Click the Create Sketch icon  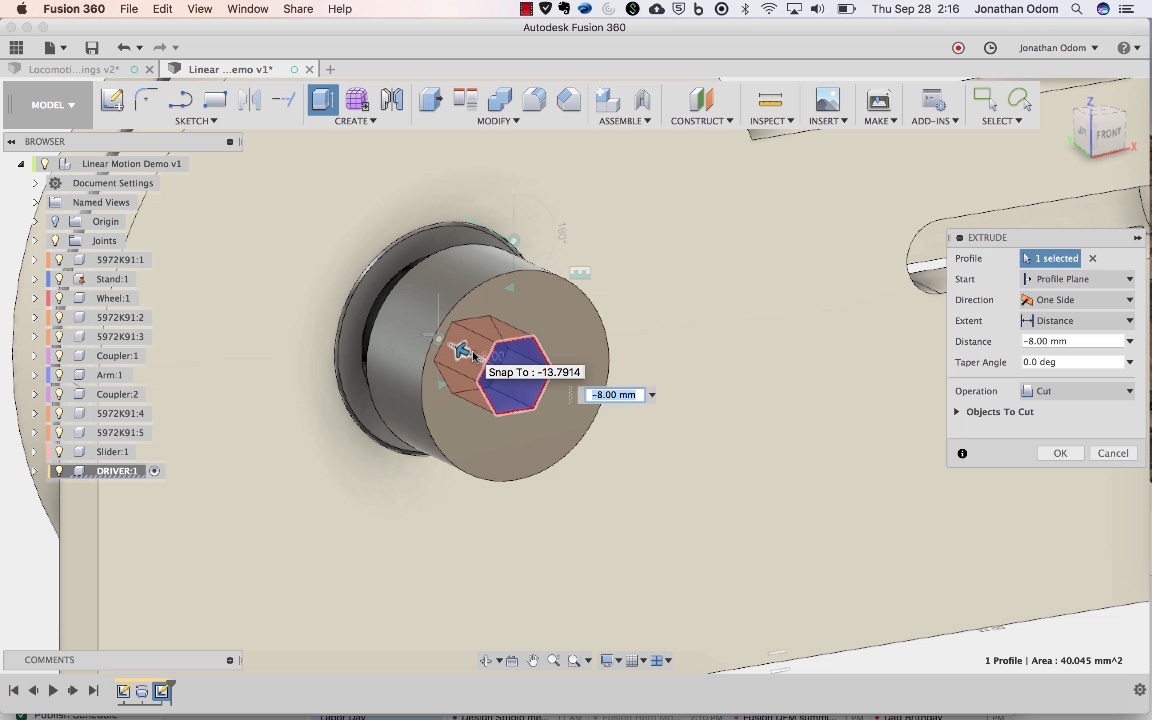[x=112, y=100]
